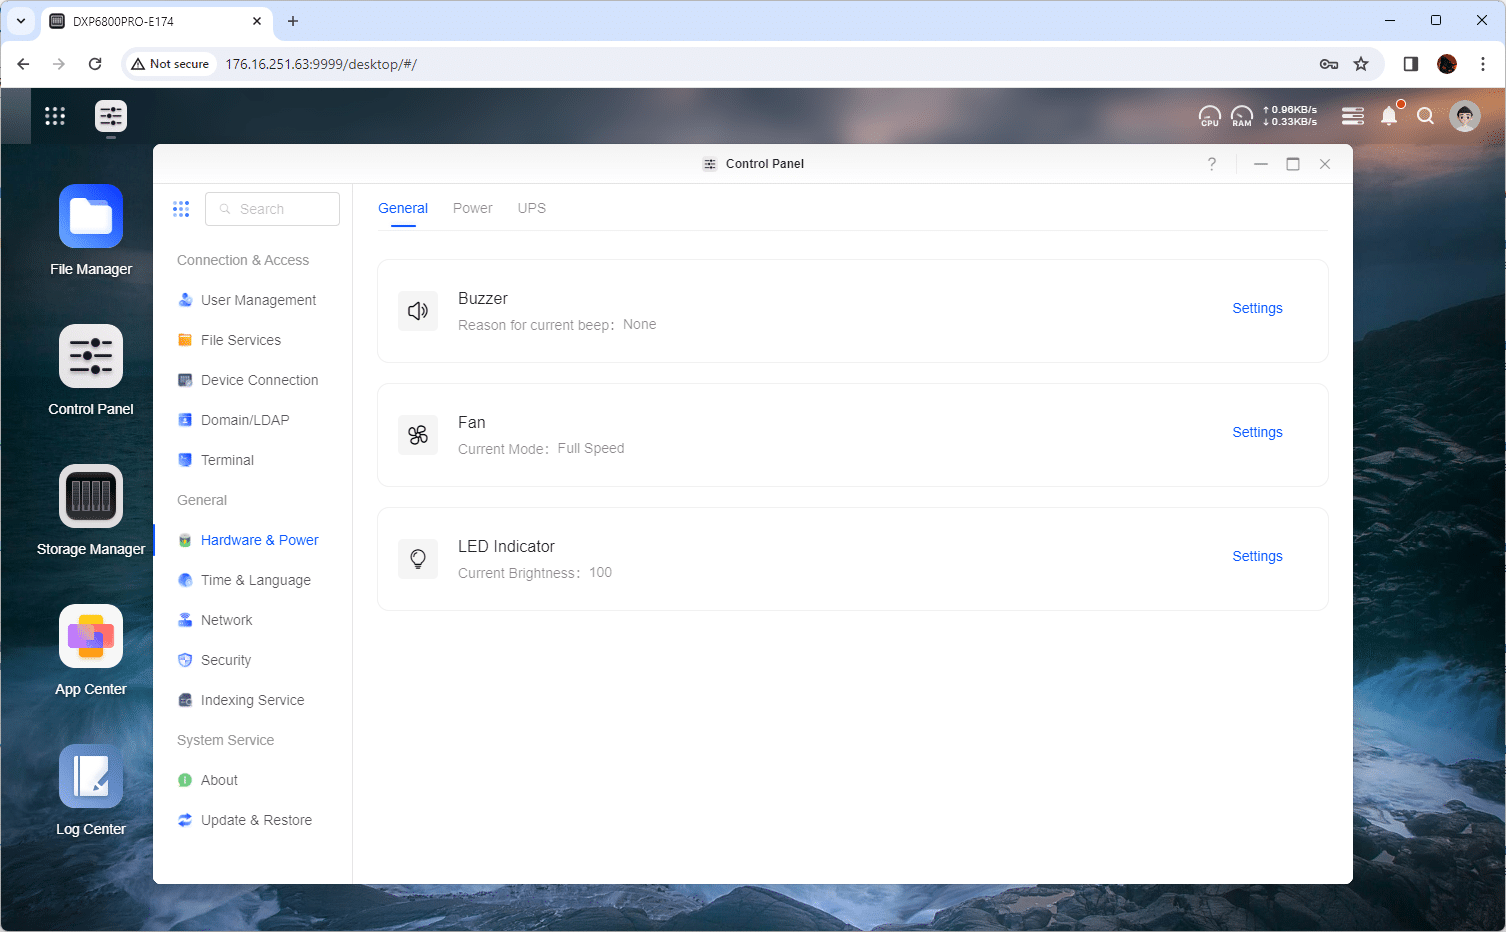Switch to the UPS tab
1506x932 pixels.
click(532, 208)
